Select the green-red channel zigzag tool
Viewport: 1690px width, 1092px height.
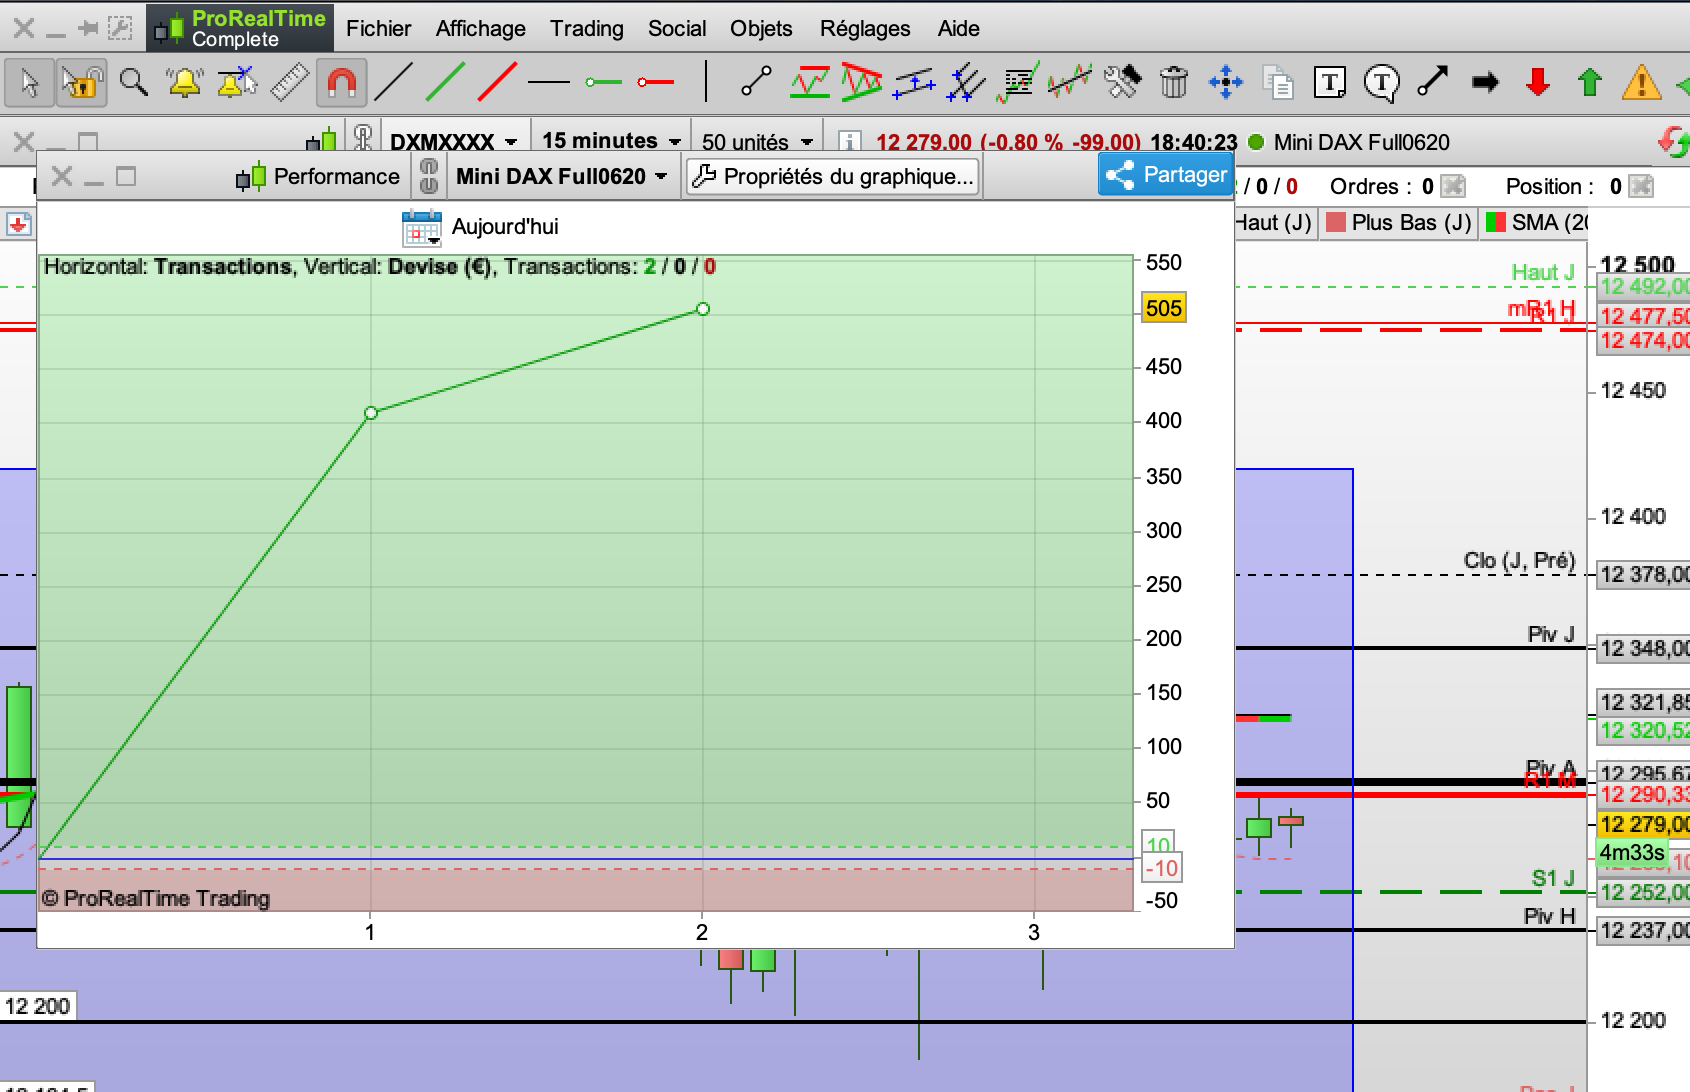pos(809,82)
